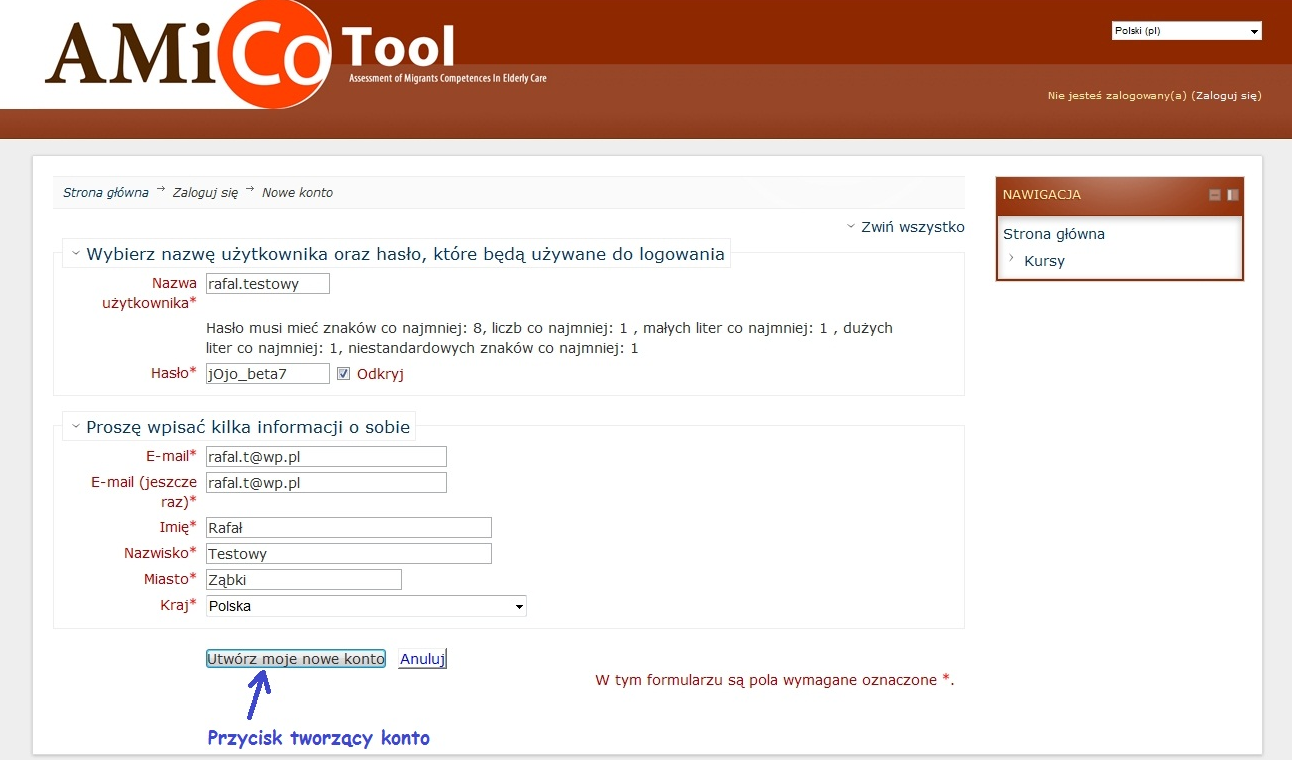This screenshot has width=1292, height=760.
Task: Go to Strona główna breadcrumb
Action: pyautogui.click(x=106, y=192)
